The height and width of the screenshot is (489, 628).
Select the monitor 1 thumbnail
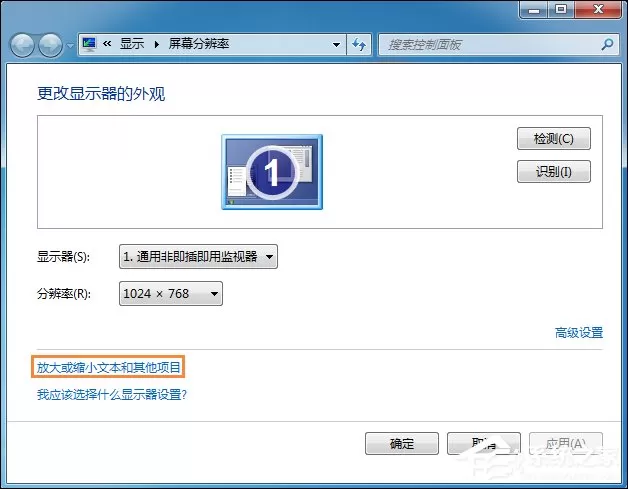(x=272, y=172)
